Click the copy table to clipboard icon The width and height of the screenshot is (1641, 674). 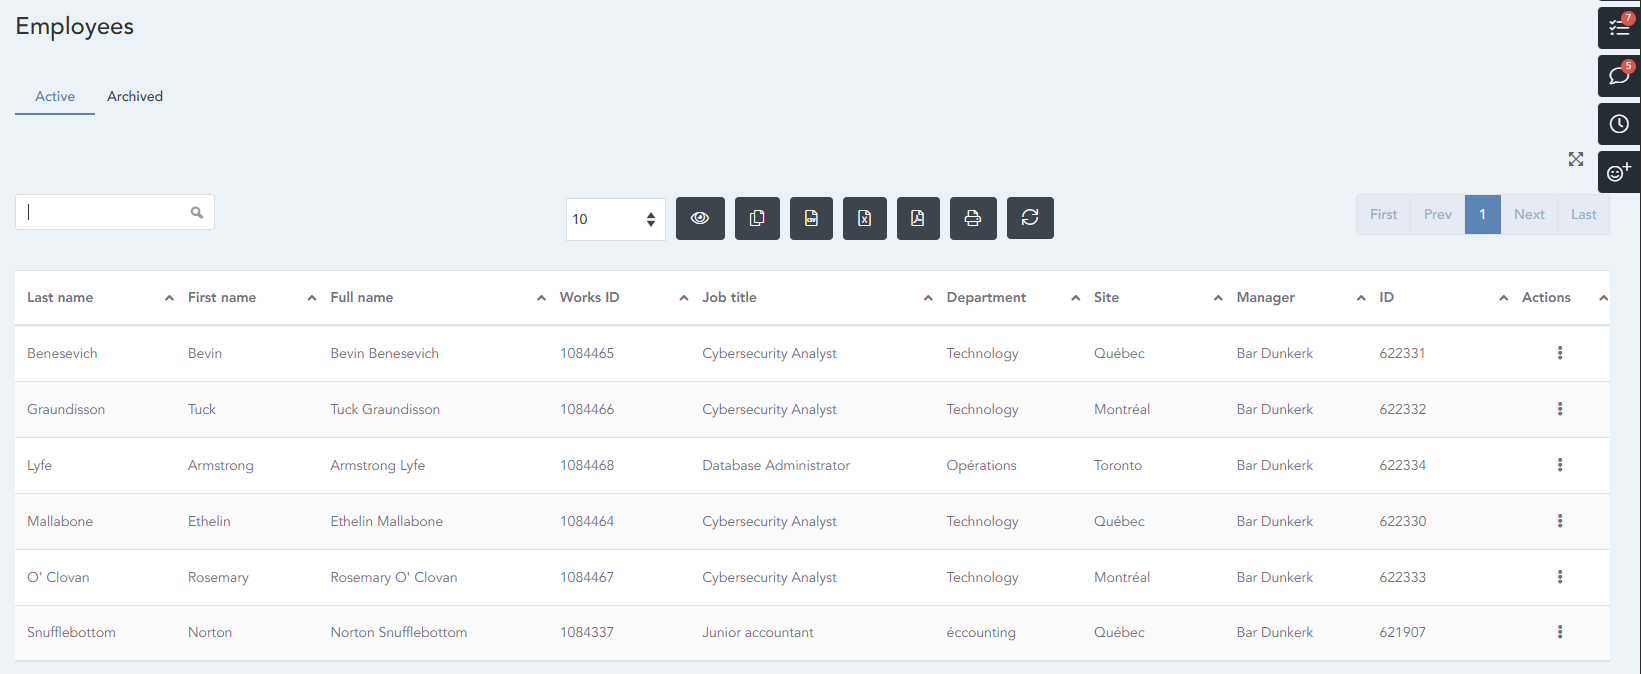(x=757, y=218)
